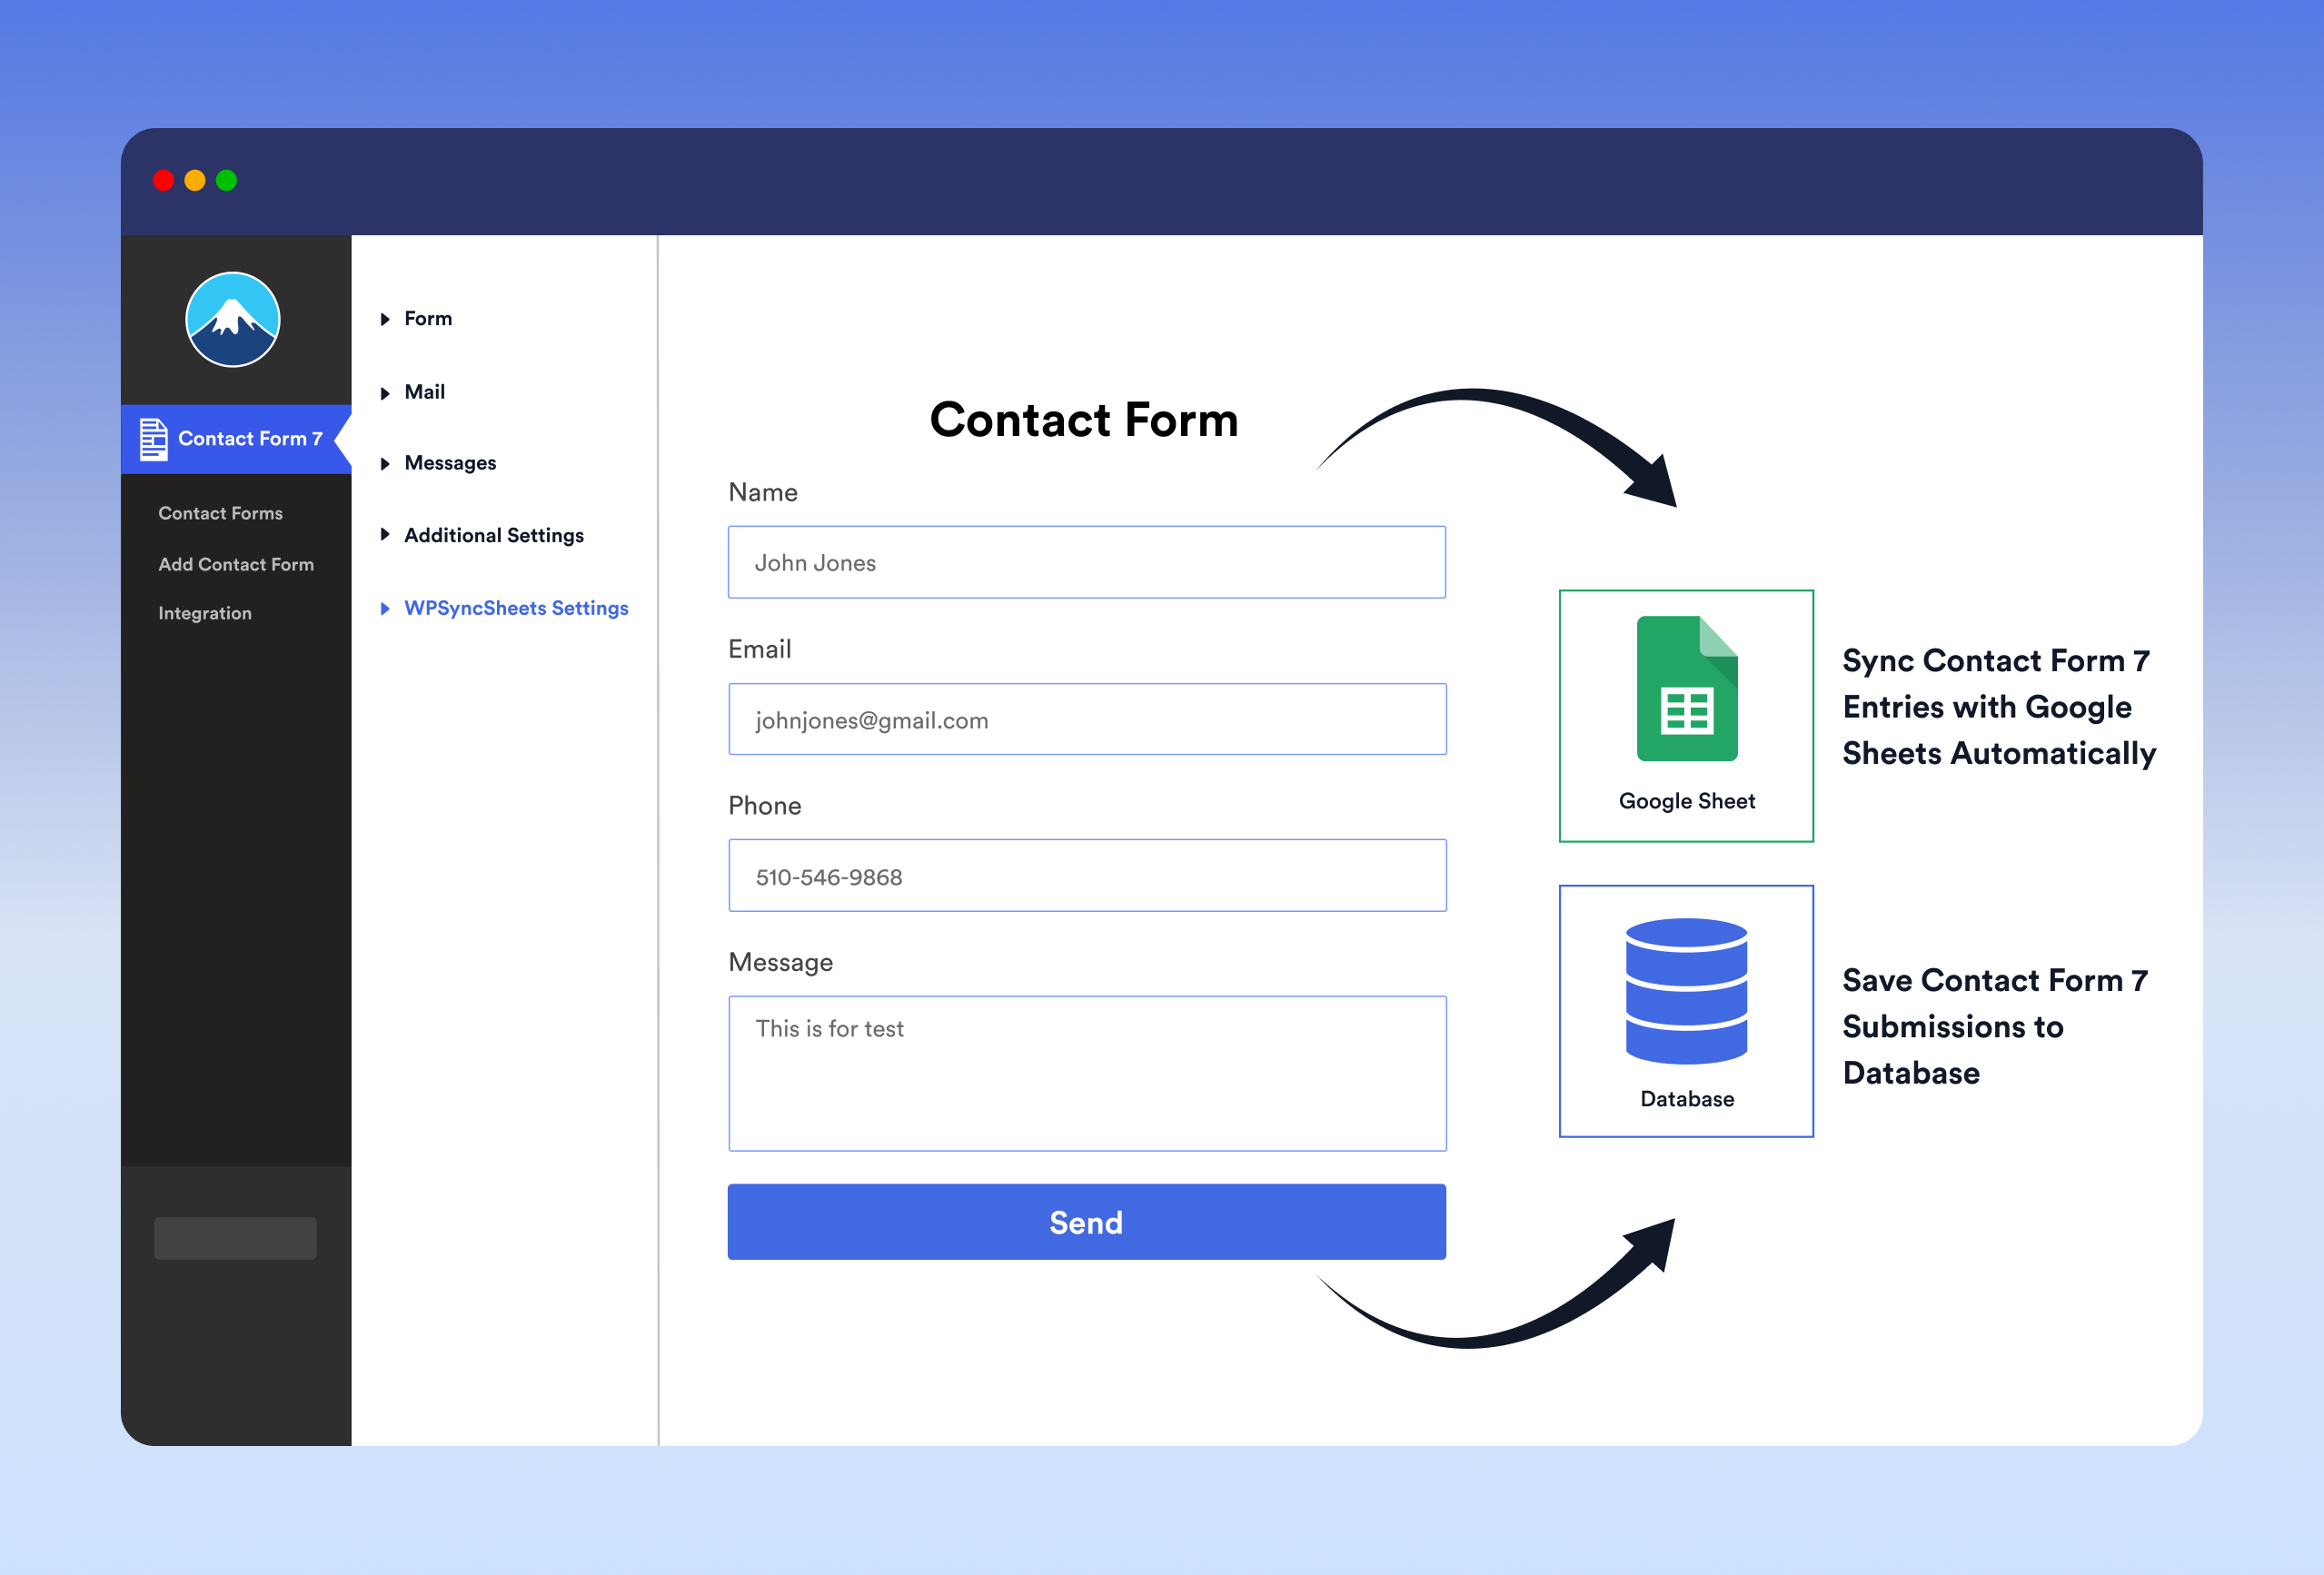Viewport: 2324px width, 1575px height.
Task: Click the mountain logo avatar
Action: coord(232,319)
